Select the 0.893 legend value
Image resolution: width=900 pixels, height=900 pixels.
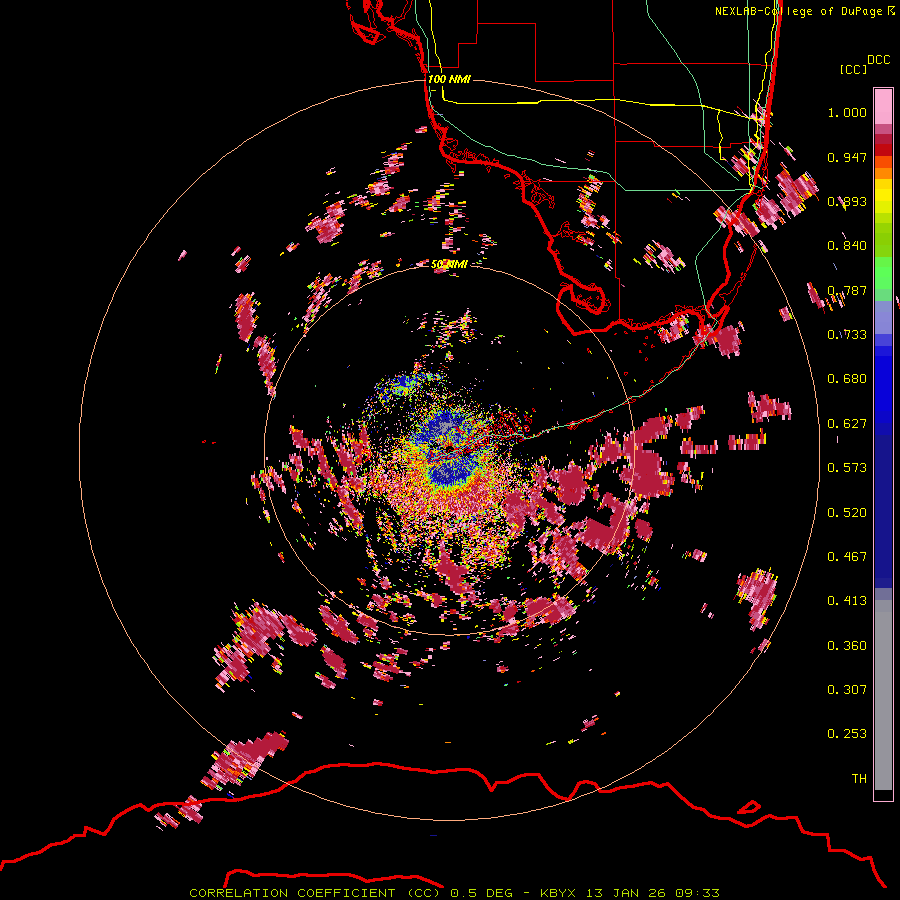point(847,201)
